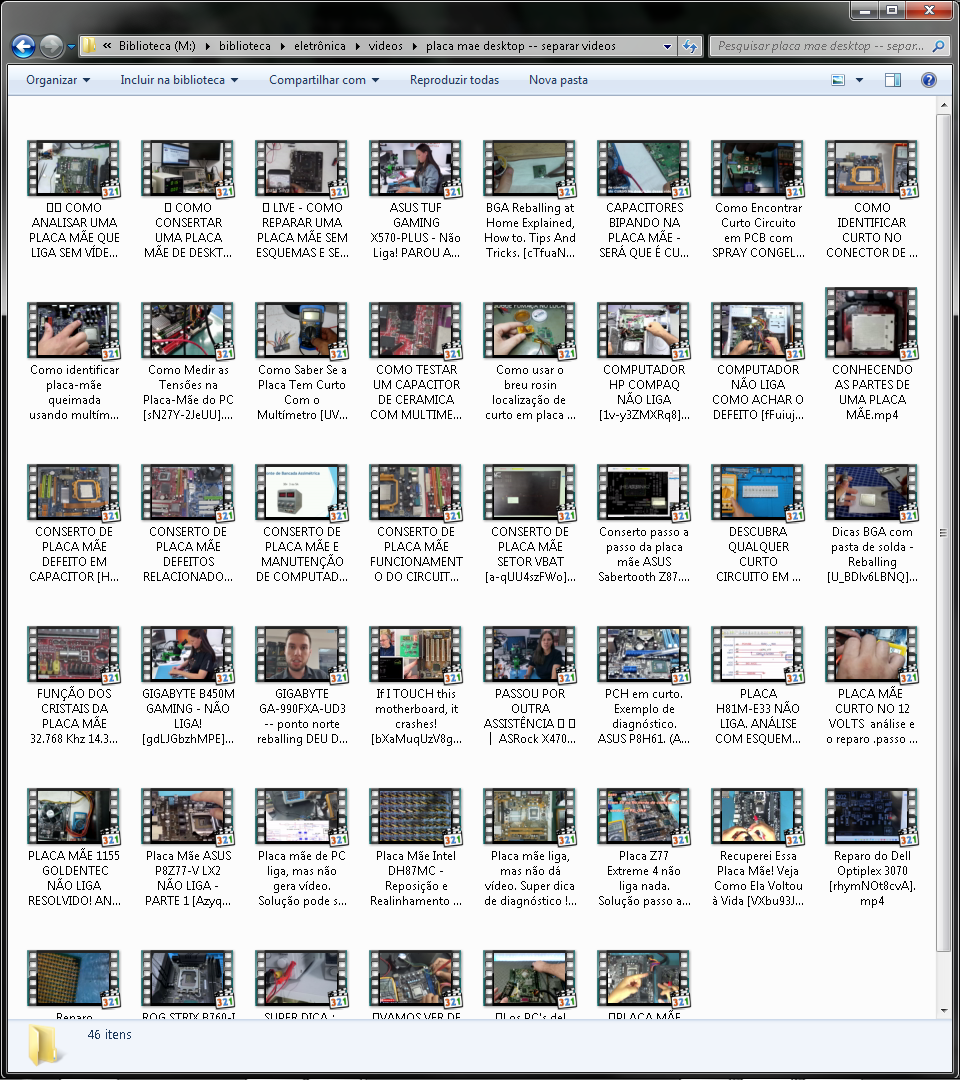Expand arrow after 'Biblioteca (M:)' breadcrumb
Screen dimensions: 960x1080
click(207, 46)
